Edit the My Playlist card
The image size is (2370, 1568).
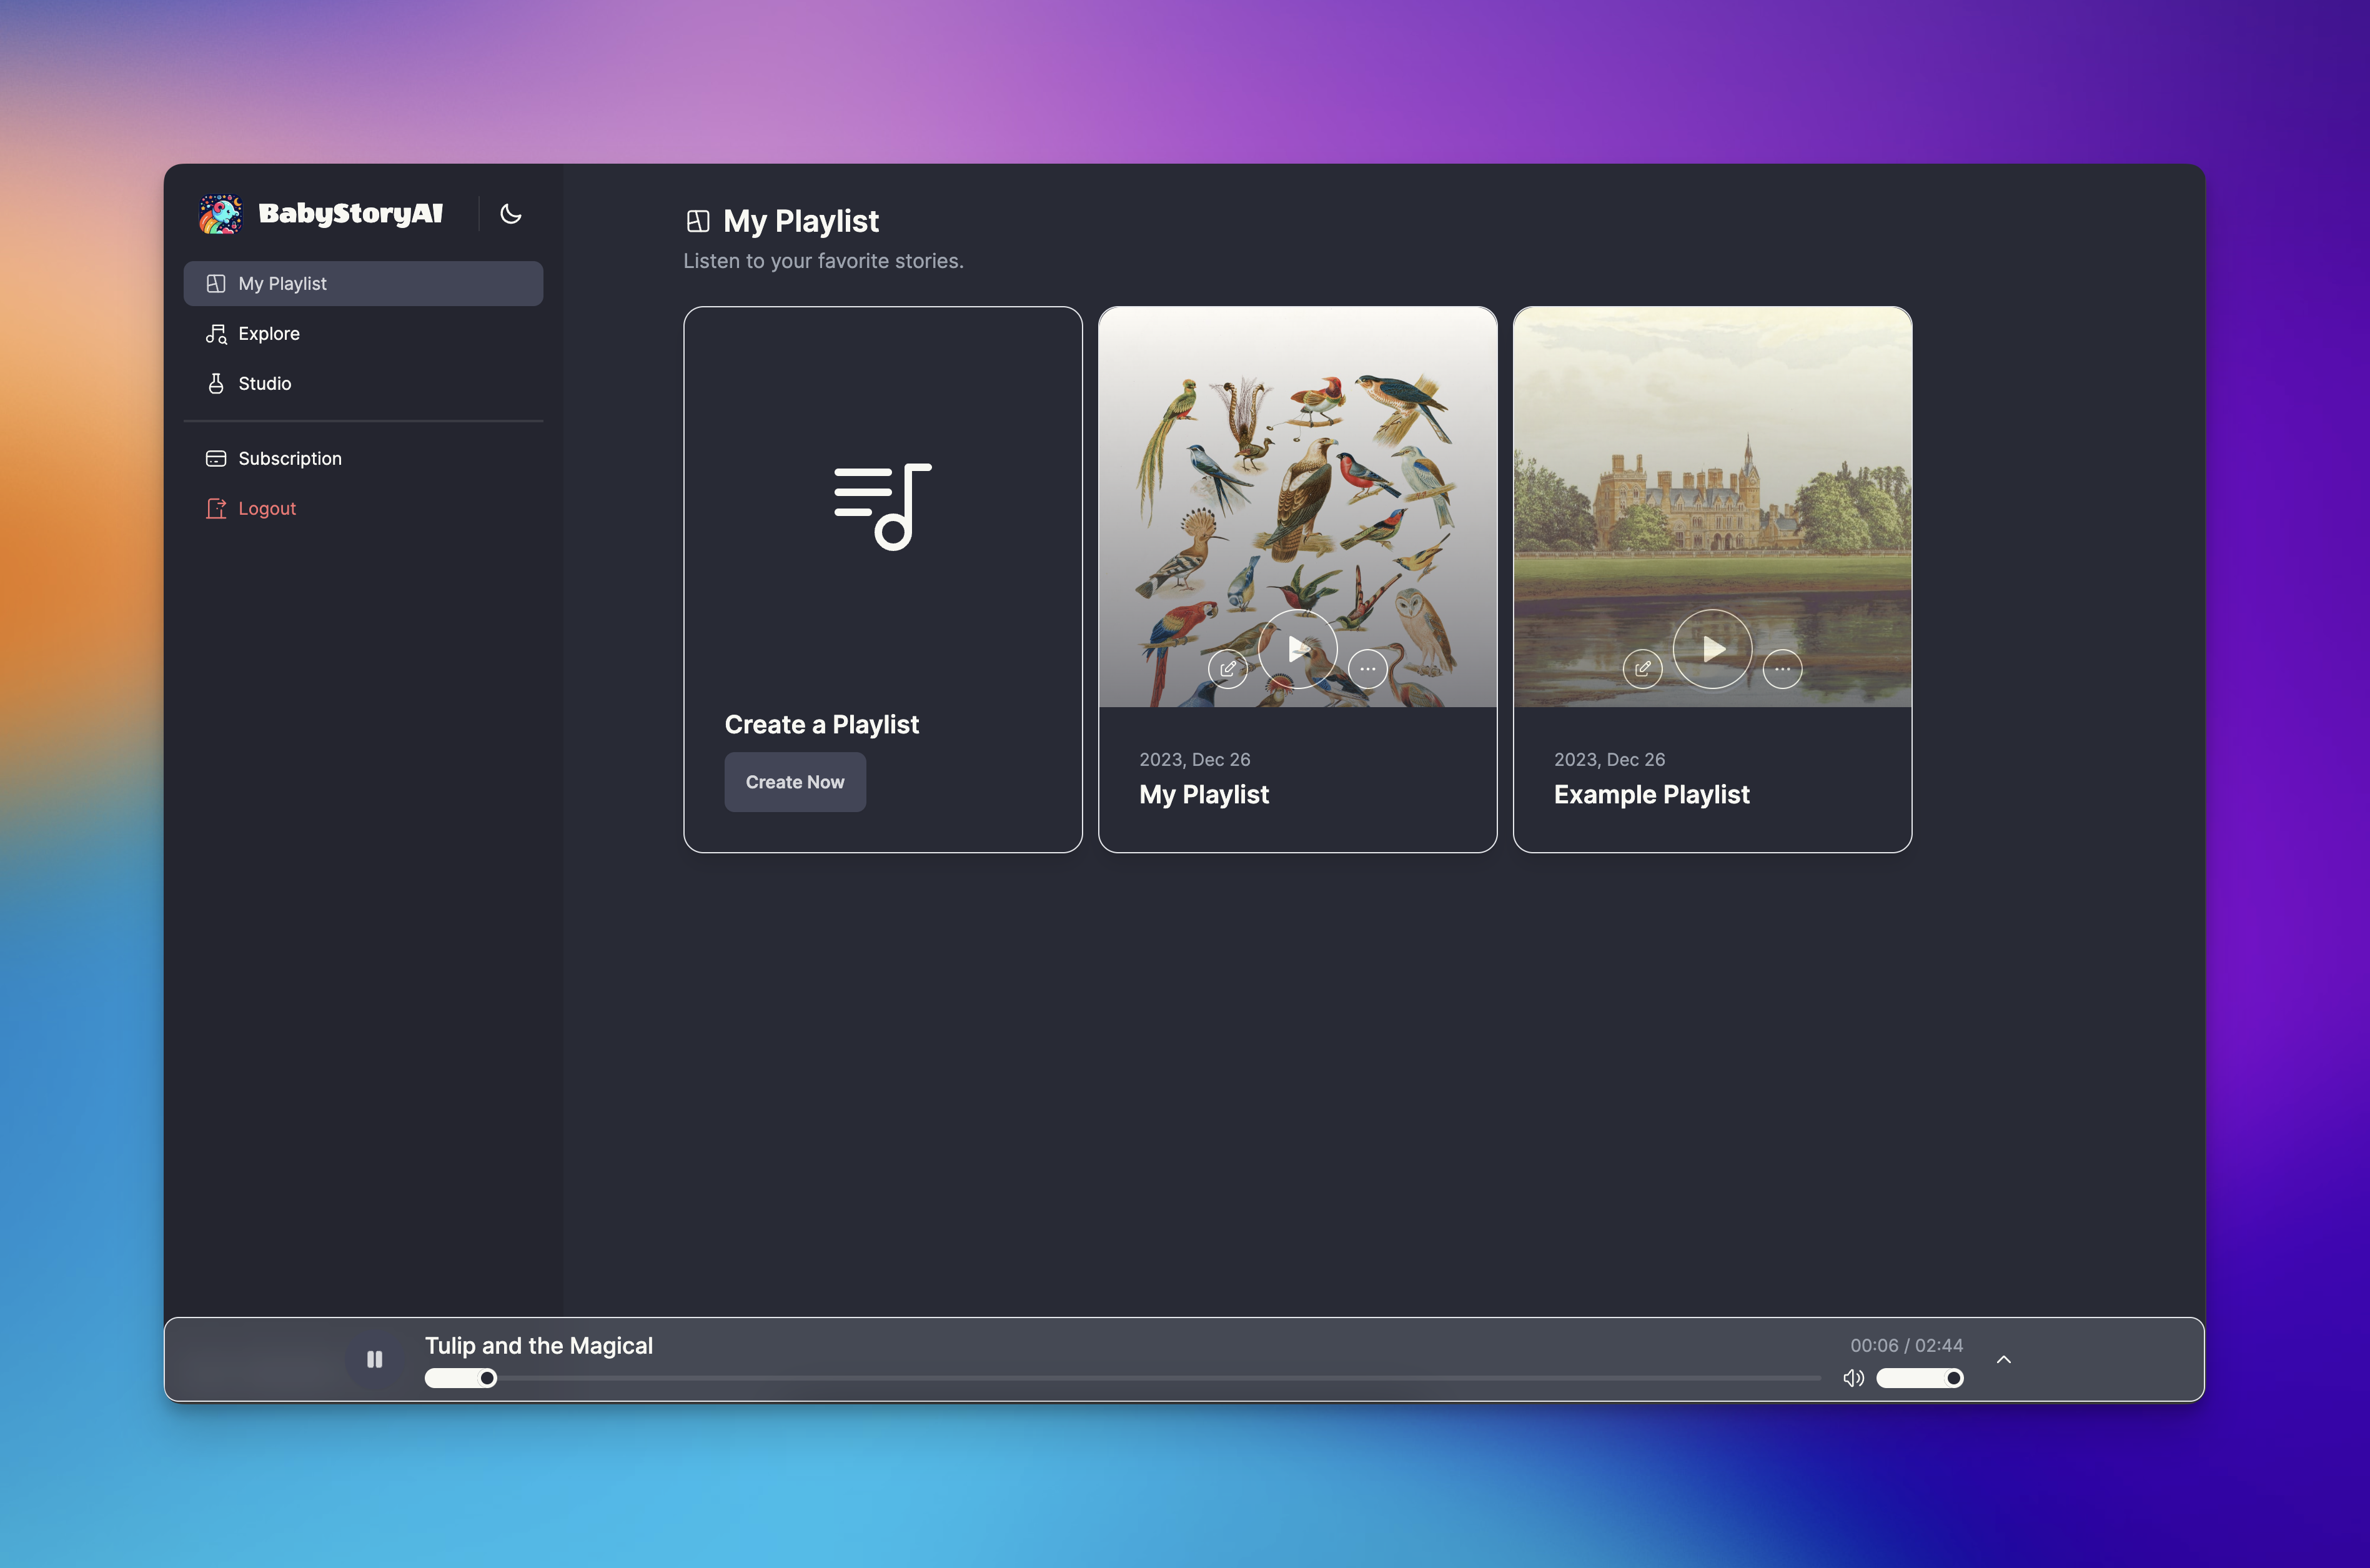click(1227, 669)
